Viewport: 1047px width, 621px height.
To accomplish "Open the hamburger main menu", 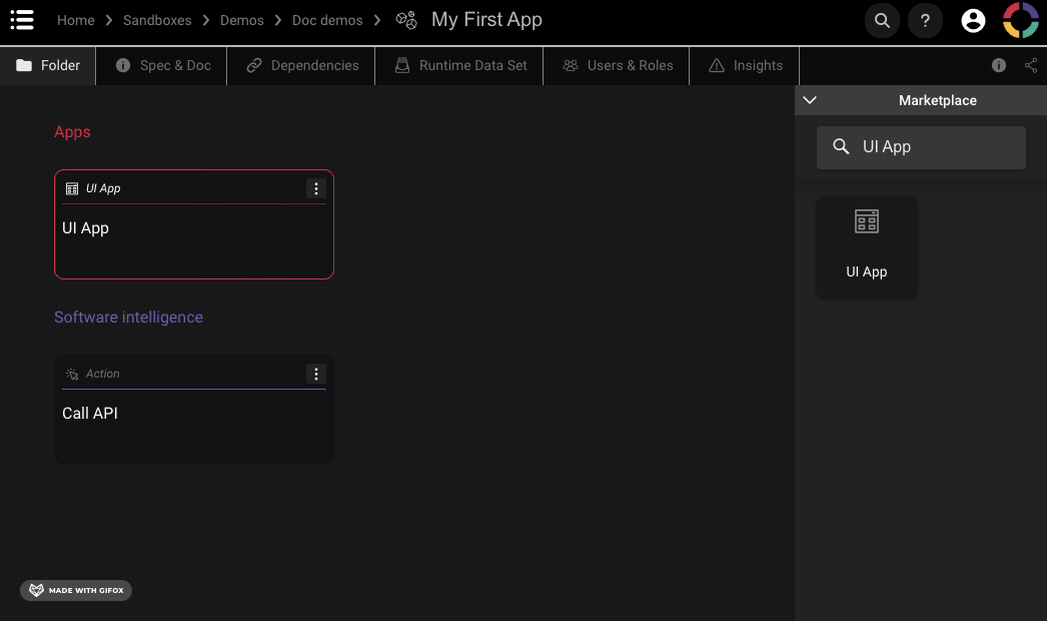I will pyautogui.click(x=22, y=20).
